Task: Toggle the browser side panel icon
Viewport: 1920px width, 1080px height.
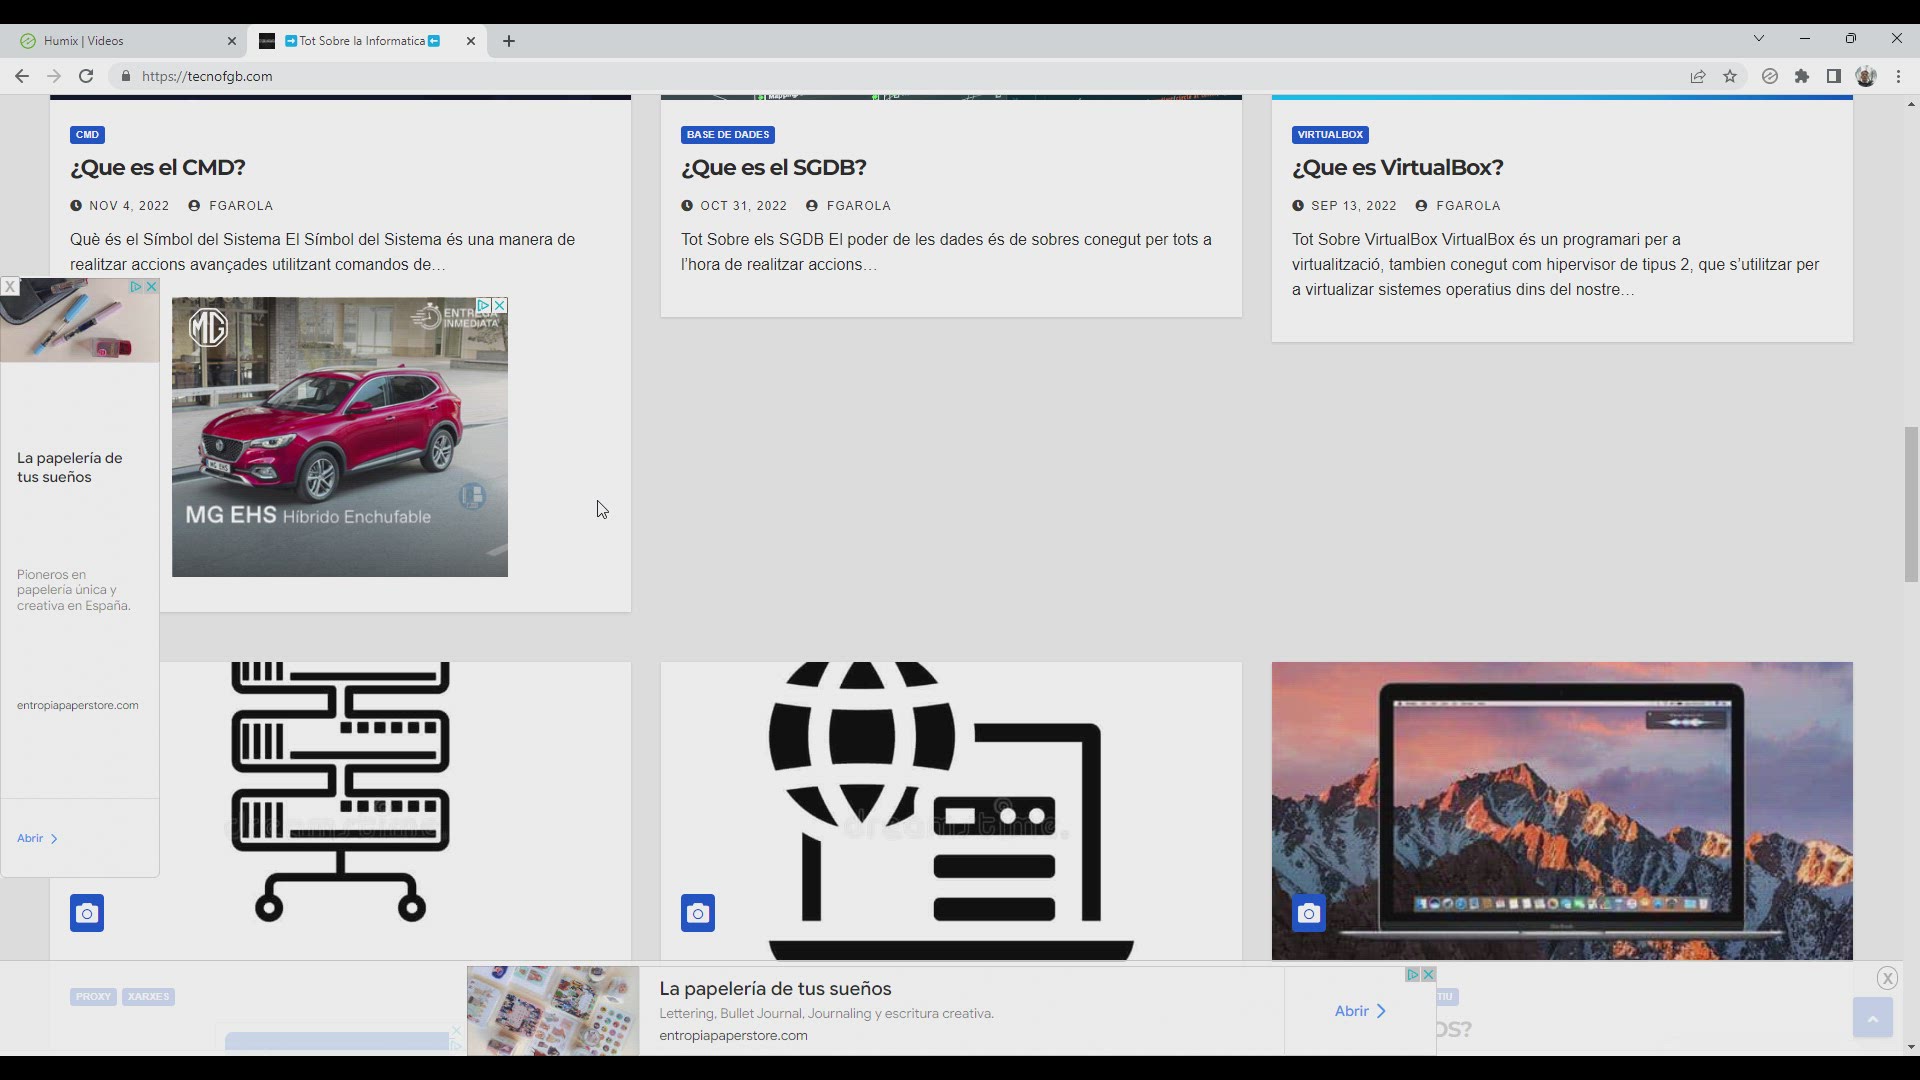Action: coord(1834,76)
